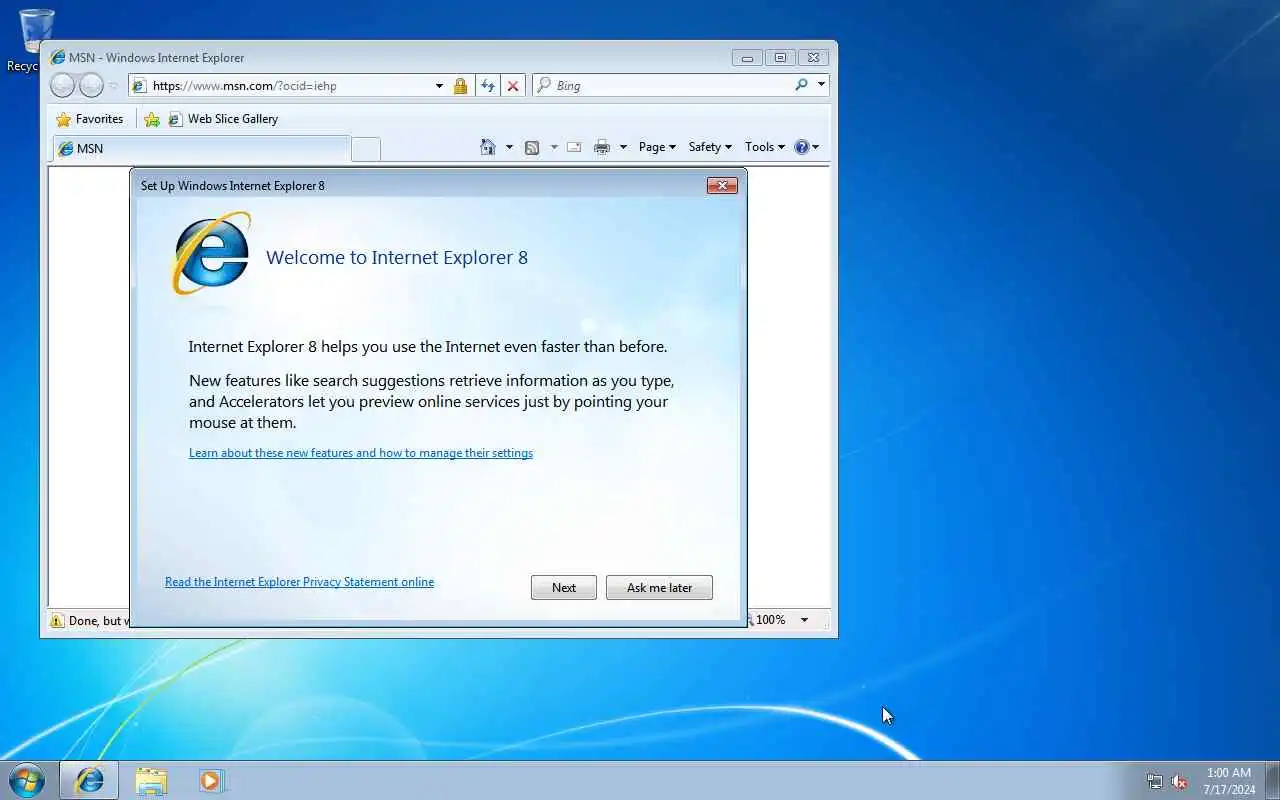Image resolution: width=1280 pixels, height=800 pixels.
Task: Click the RSS Feeds icon
Action: [532, 147]
